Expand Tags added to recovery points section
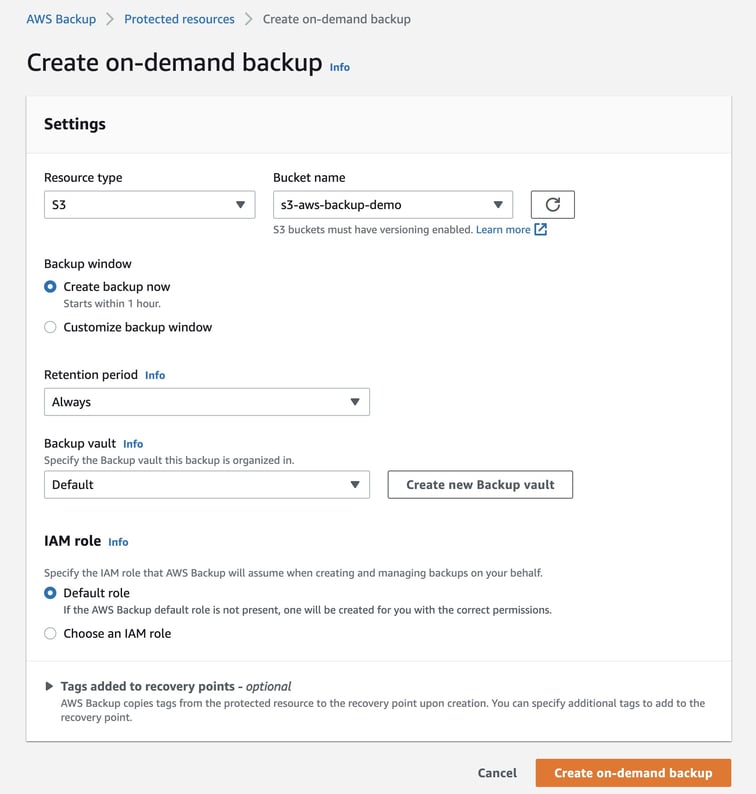The image size is (756, 794). (x=50, y=687)
